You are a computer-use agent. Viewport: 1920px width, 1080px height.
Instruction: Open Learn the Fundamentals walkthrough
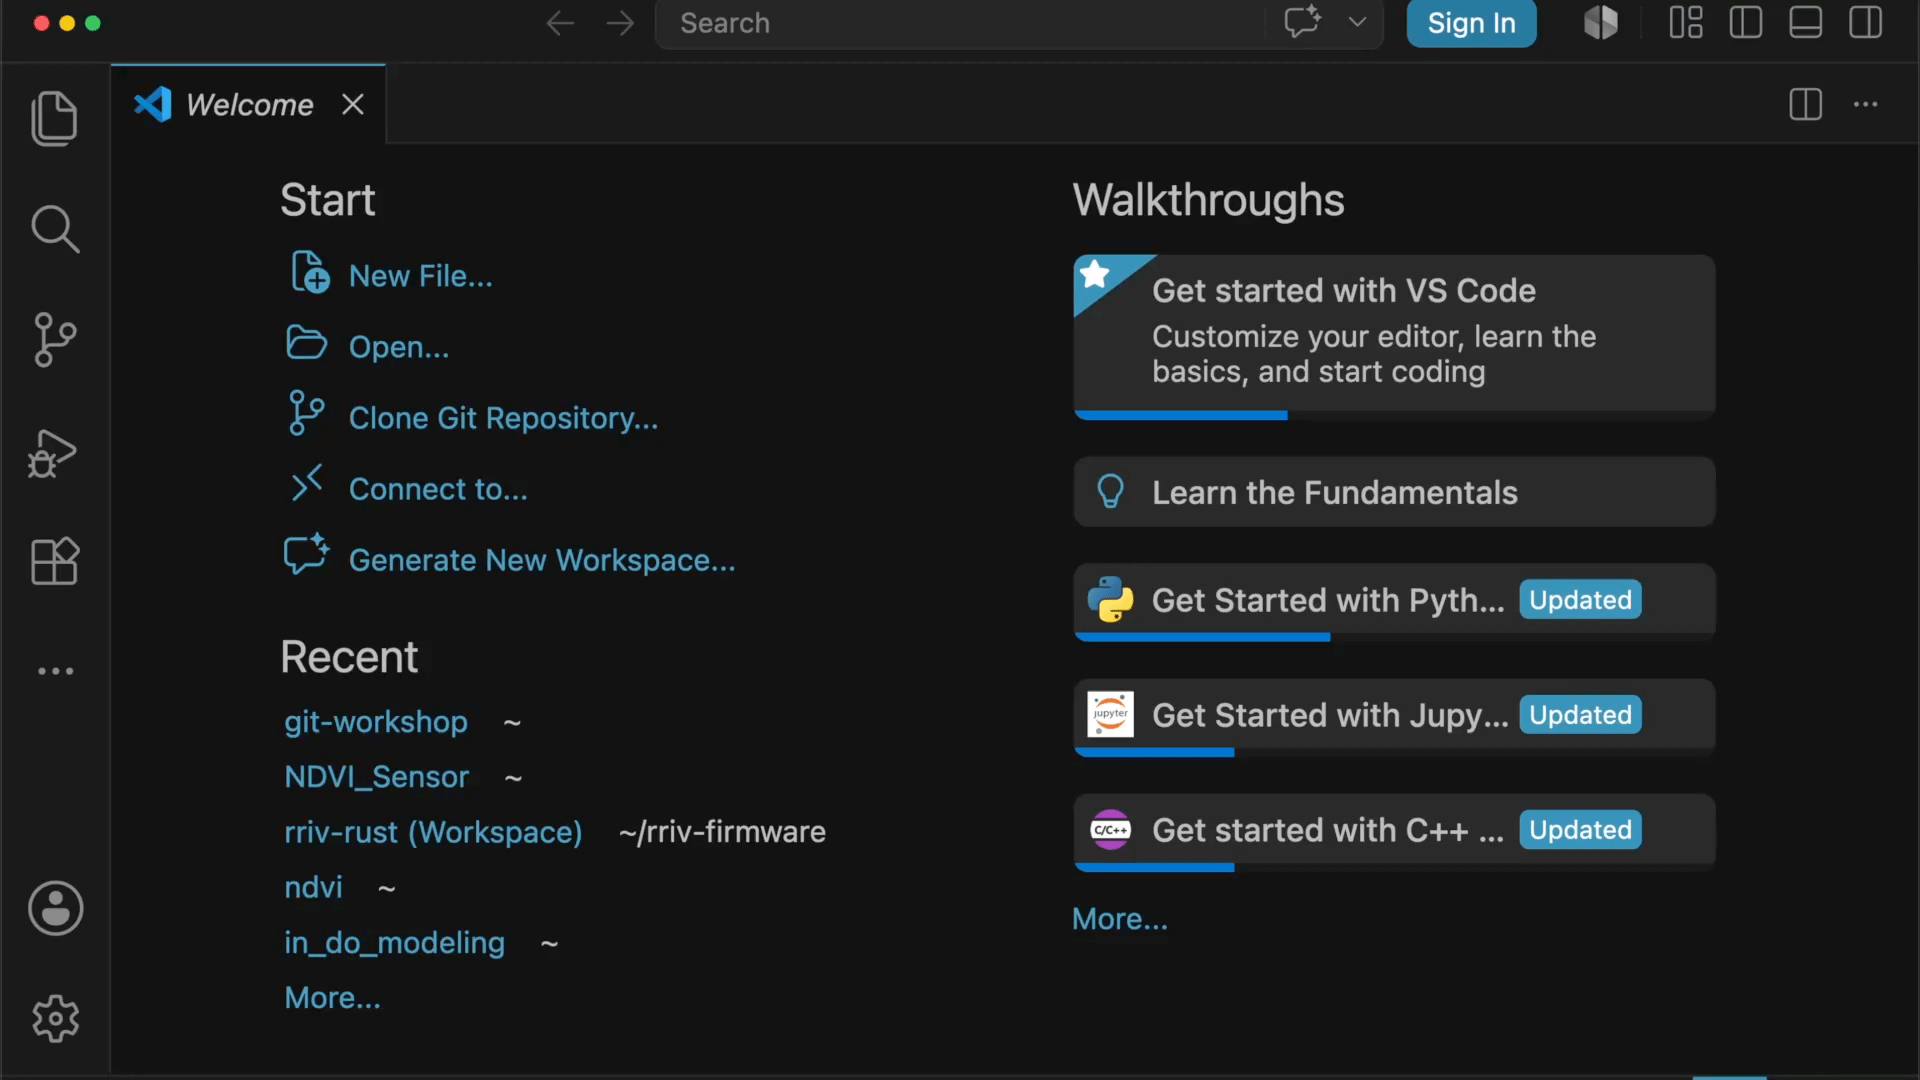[1394, 492]
